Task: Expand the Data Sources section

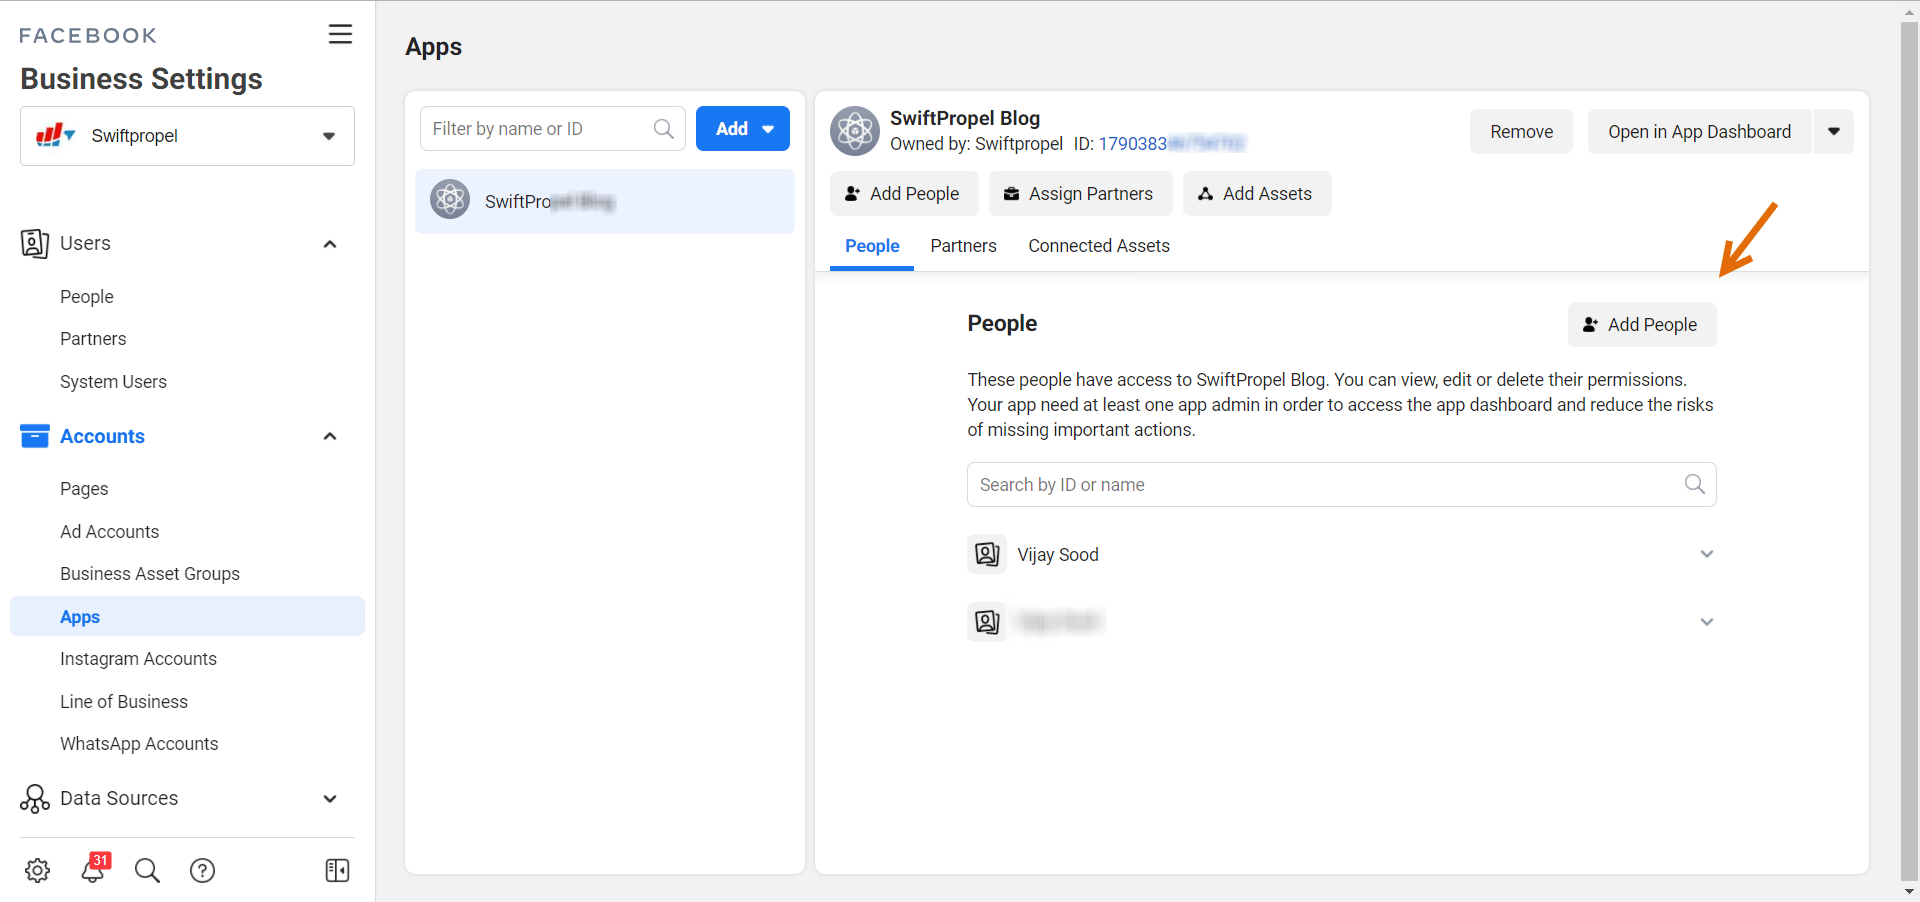Action: pyautogui.click(x=330, y=798)
